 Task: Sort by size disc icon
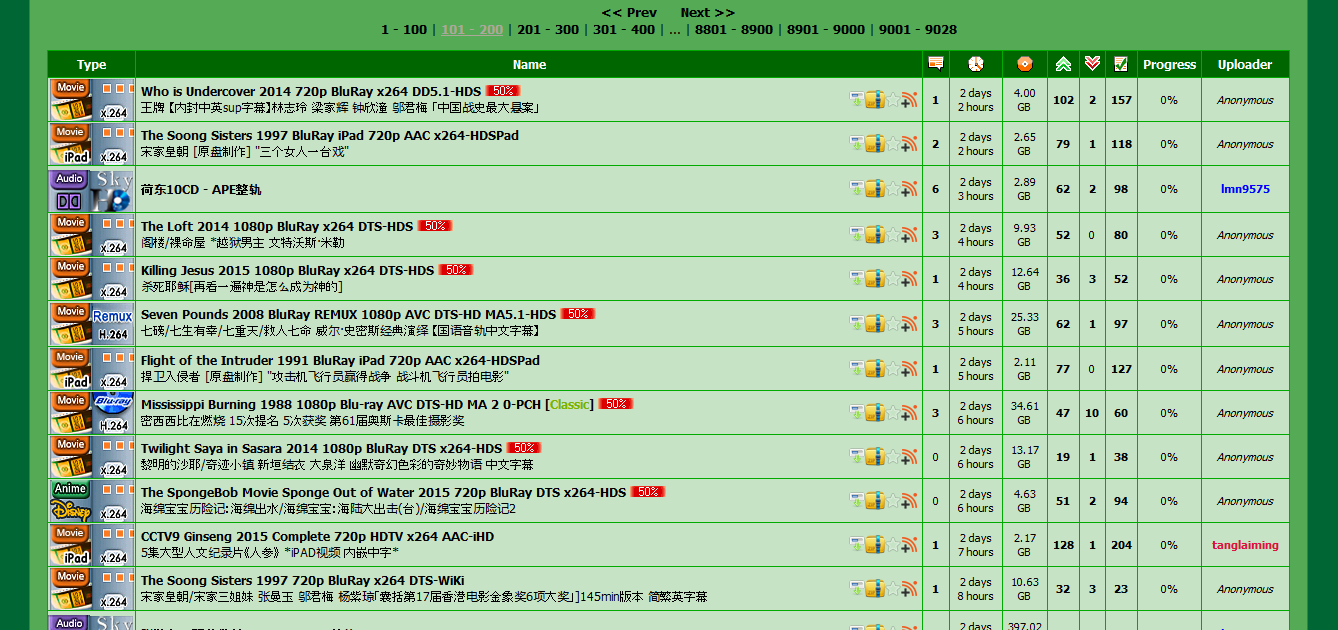click(x=1024, y=64)
